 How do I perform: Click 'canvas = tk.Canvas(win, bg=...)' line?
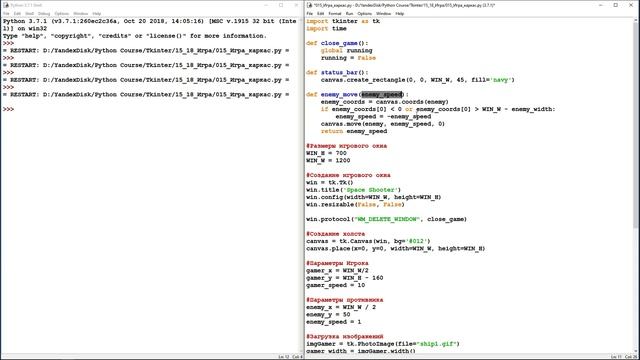click(368, 242)
